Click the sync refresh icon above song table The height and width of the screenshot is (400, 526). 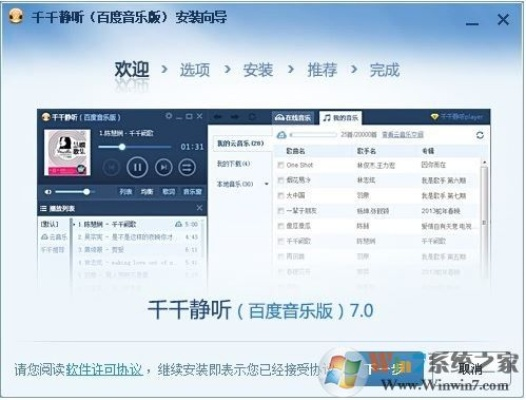(x=480, y=135)
